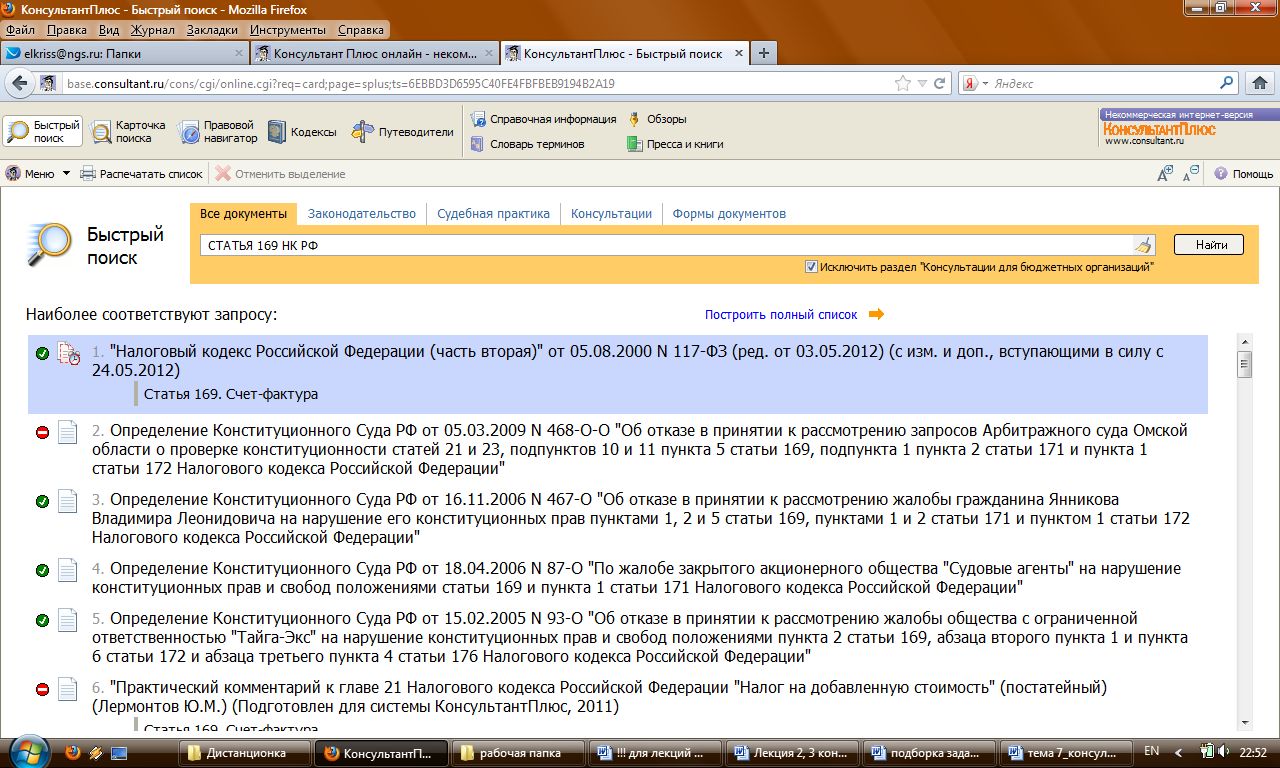Click Найти button

[x=1208, y=245]
